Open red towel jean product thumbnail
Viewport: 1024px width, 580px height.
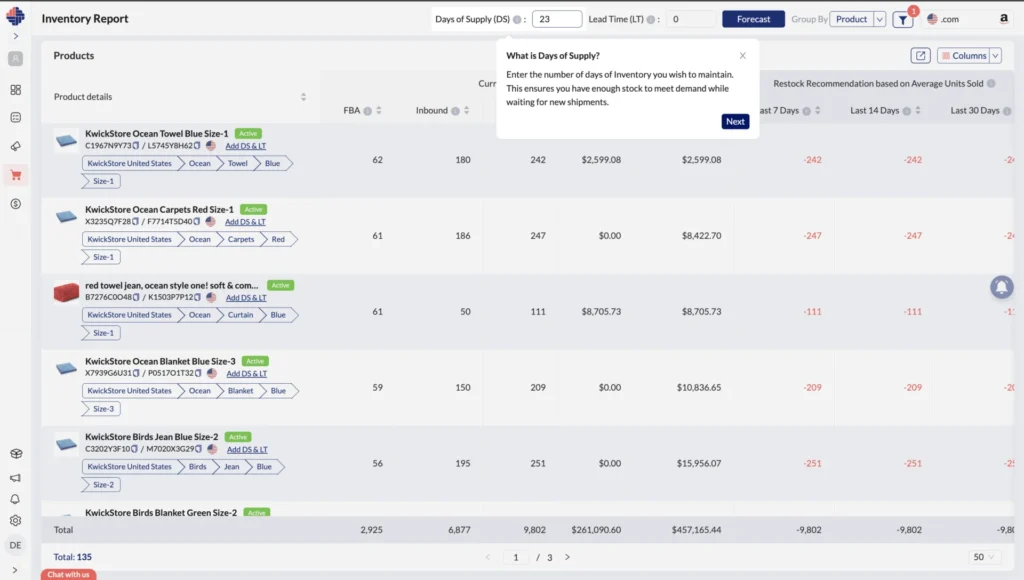point(66,292)
